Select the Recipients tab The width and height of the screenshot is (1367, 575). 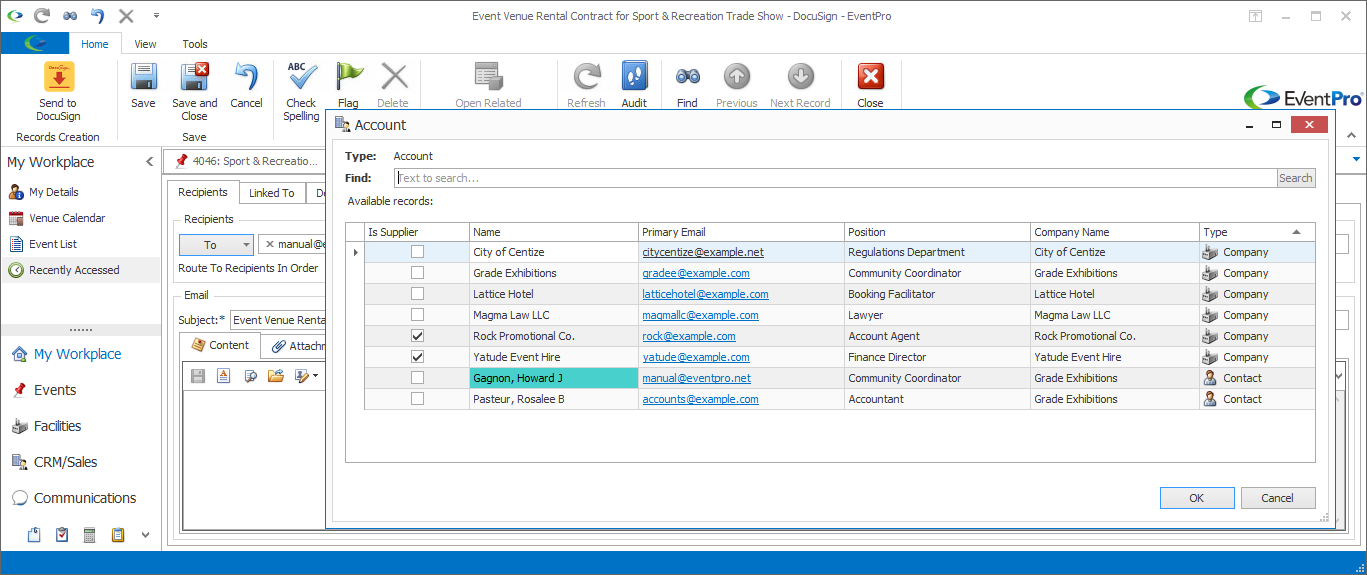[203, 192]
